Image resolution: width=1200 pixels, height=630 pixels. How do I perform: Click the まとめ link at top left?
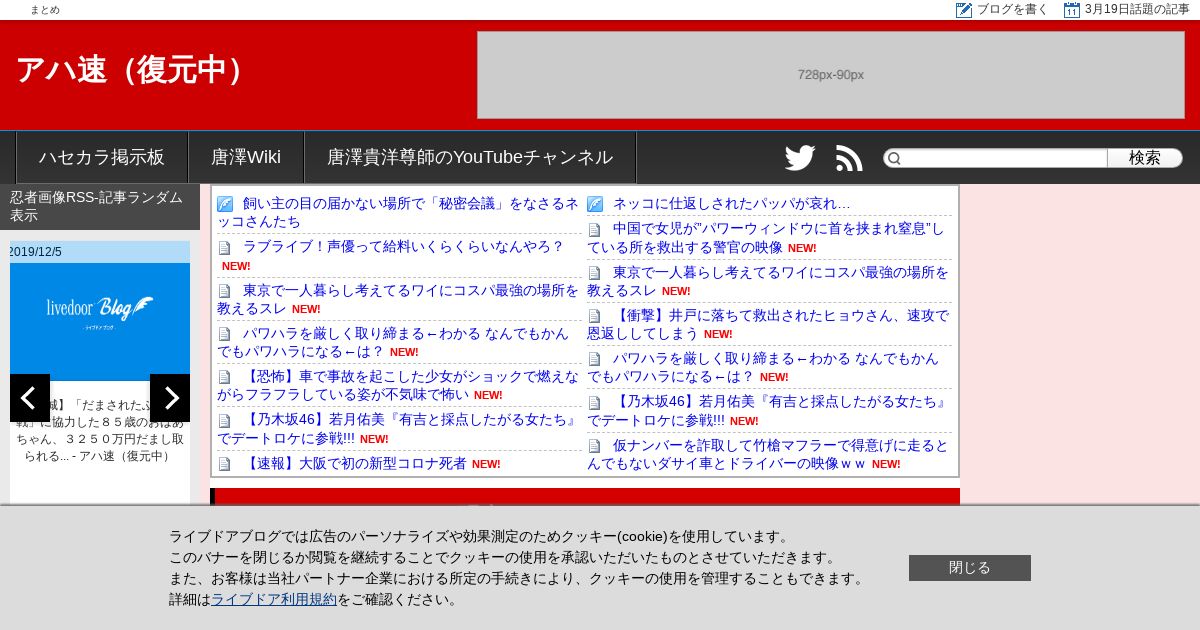pyautogui.click(x=45, y=10)
